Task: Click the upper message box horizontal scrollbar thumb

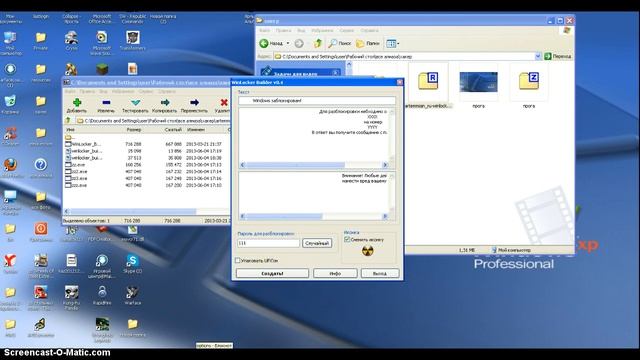Action: pos(296,164)
